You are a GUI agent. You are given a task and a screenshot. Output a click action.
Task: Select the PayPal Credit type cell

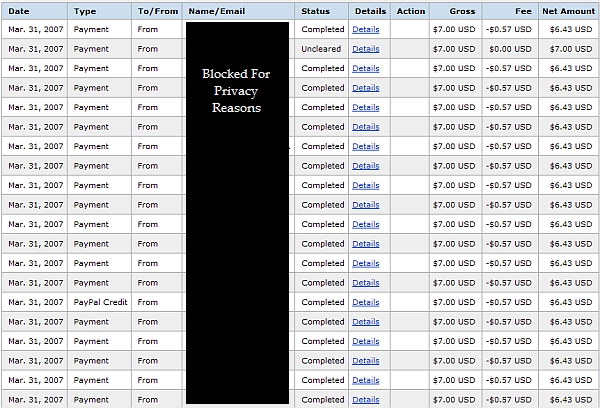click(99, 302)
